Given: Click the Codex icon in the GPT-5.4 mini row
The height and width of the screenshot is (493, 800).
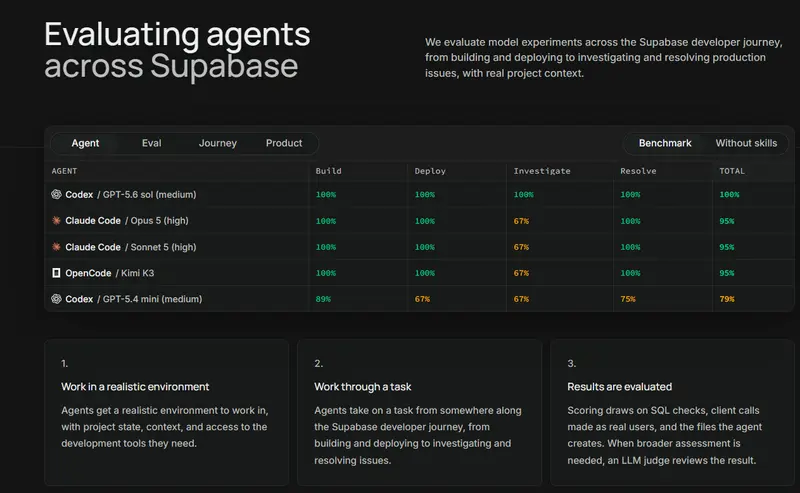Looking at the screenshot, I should point(56,299).
